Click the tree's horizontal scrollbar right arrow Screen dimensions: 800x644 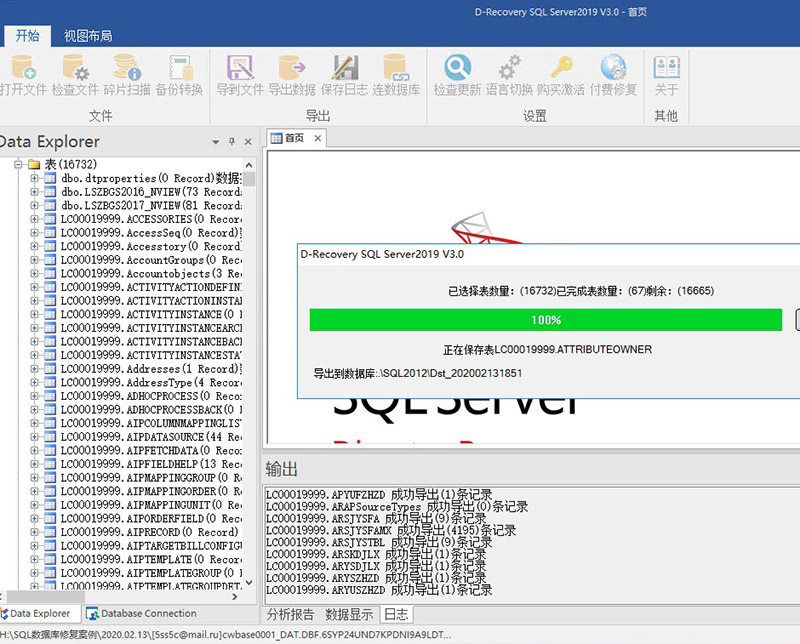[235, 597]
